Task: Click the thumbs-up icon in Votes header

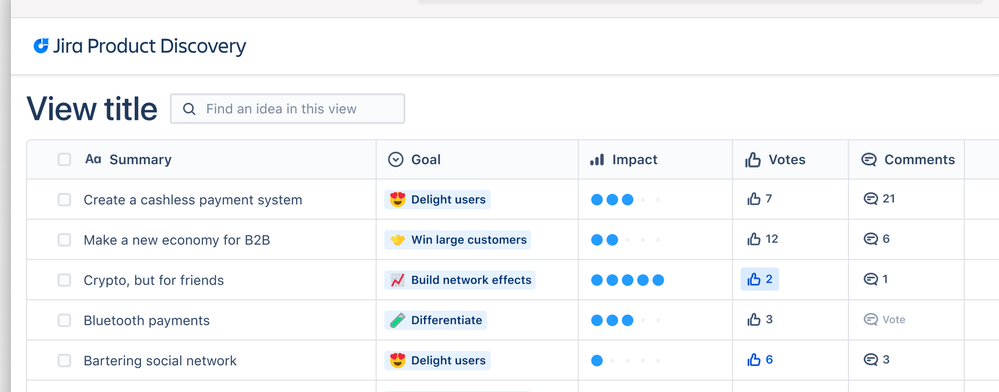Action: [x=753, y=159]
